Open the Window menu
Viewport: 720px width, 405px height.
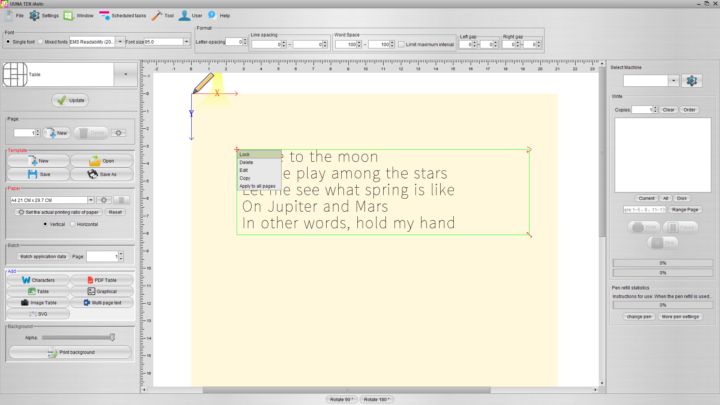coord(79,16)
